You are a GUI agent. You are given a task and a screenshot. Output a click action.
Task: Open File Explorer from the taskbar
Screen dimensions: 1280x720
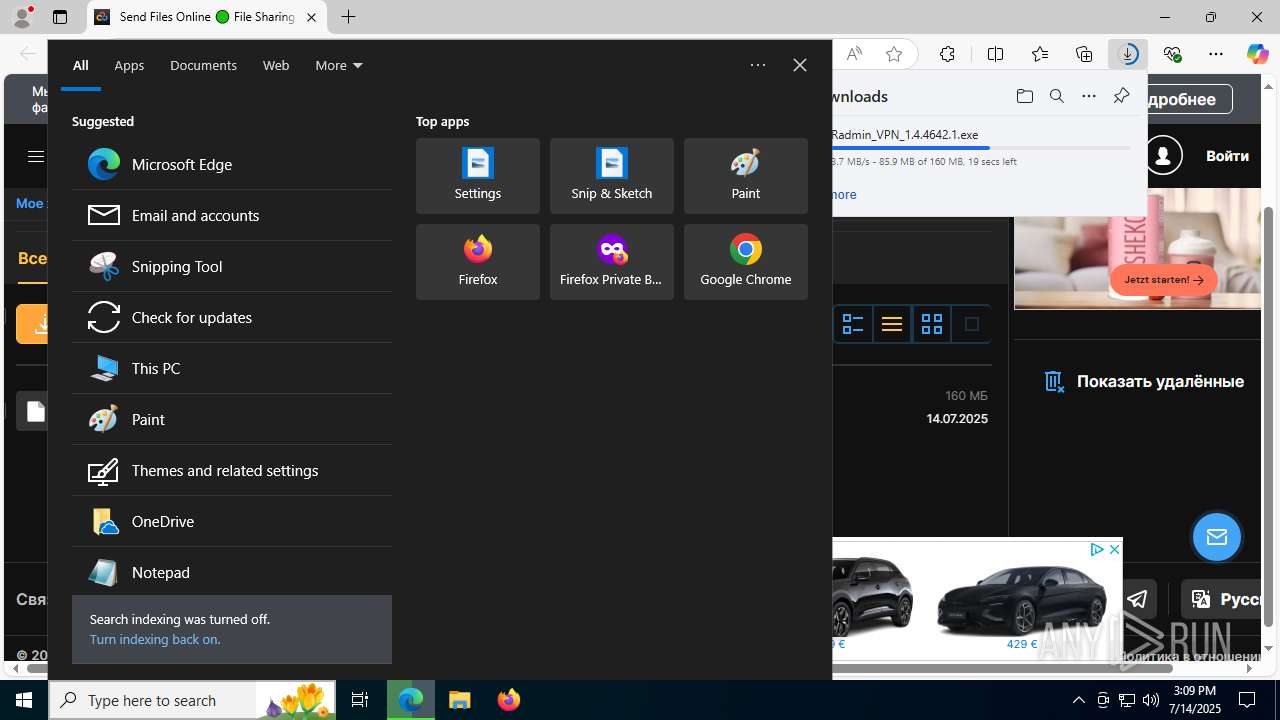[x=460, y=700]
